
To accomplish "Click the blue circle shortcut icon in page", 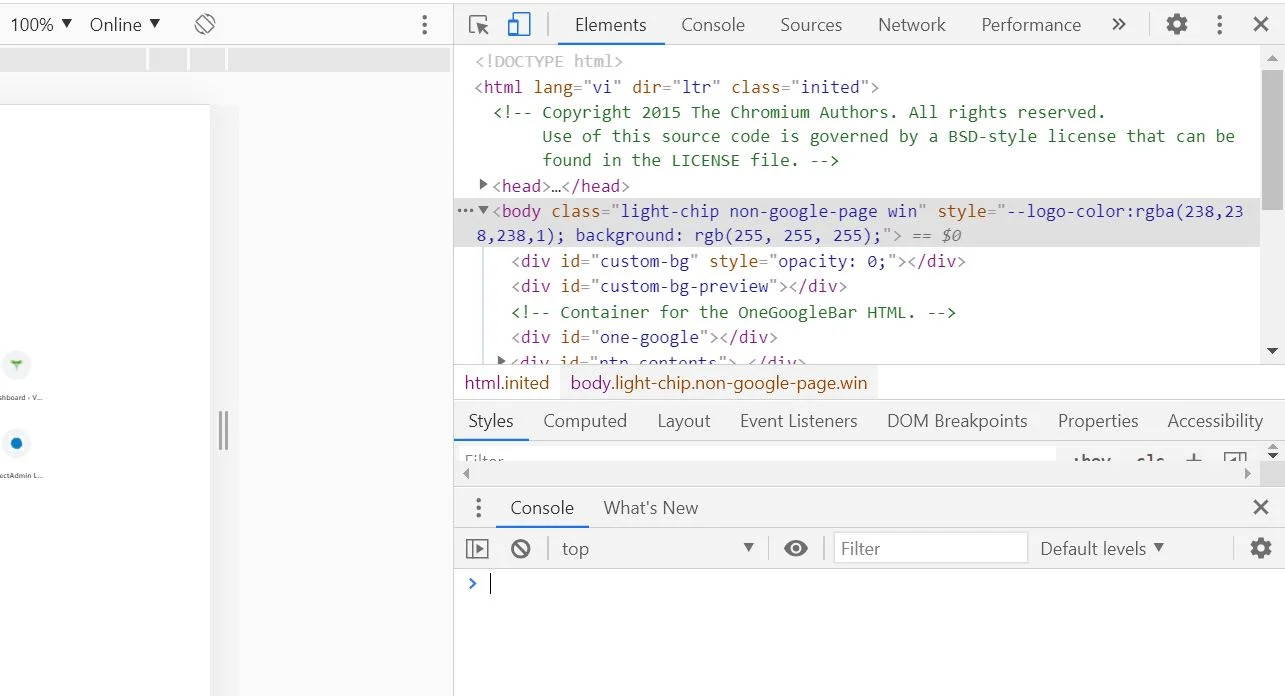I will point(16,443).
